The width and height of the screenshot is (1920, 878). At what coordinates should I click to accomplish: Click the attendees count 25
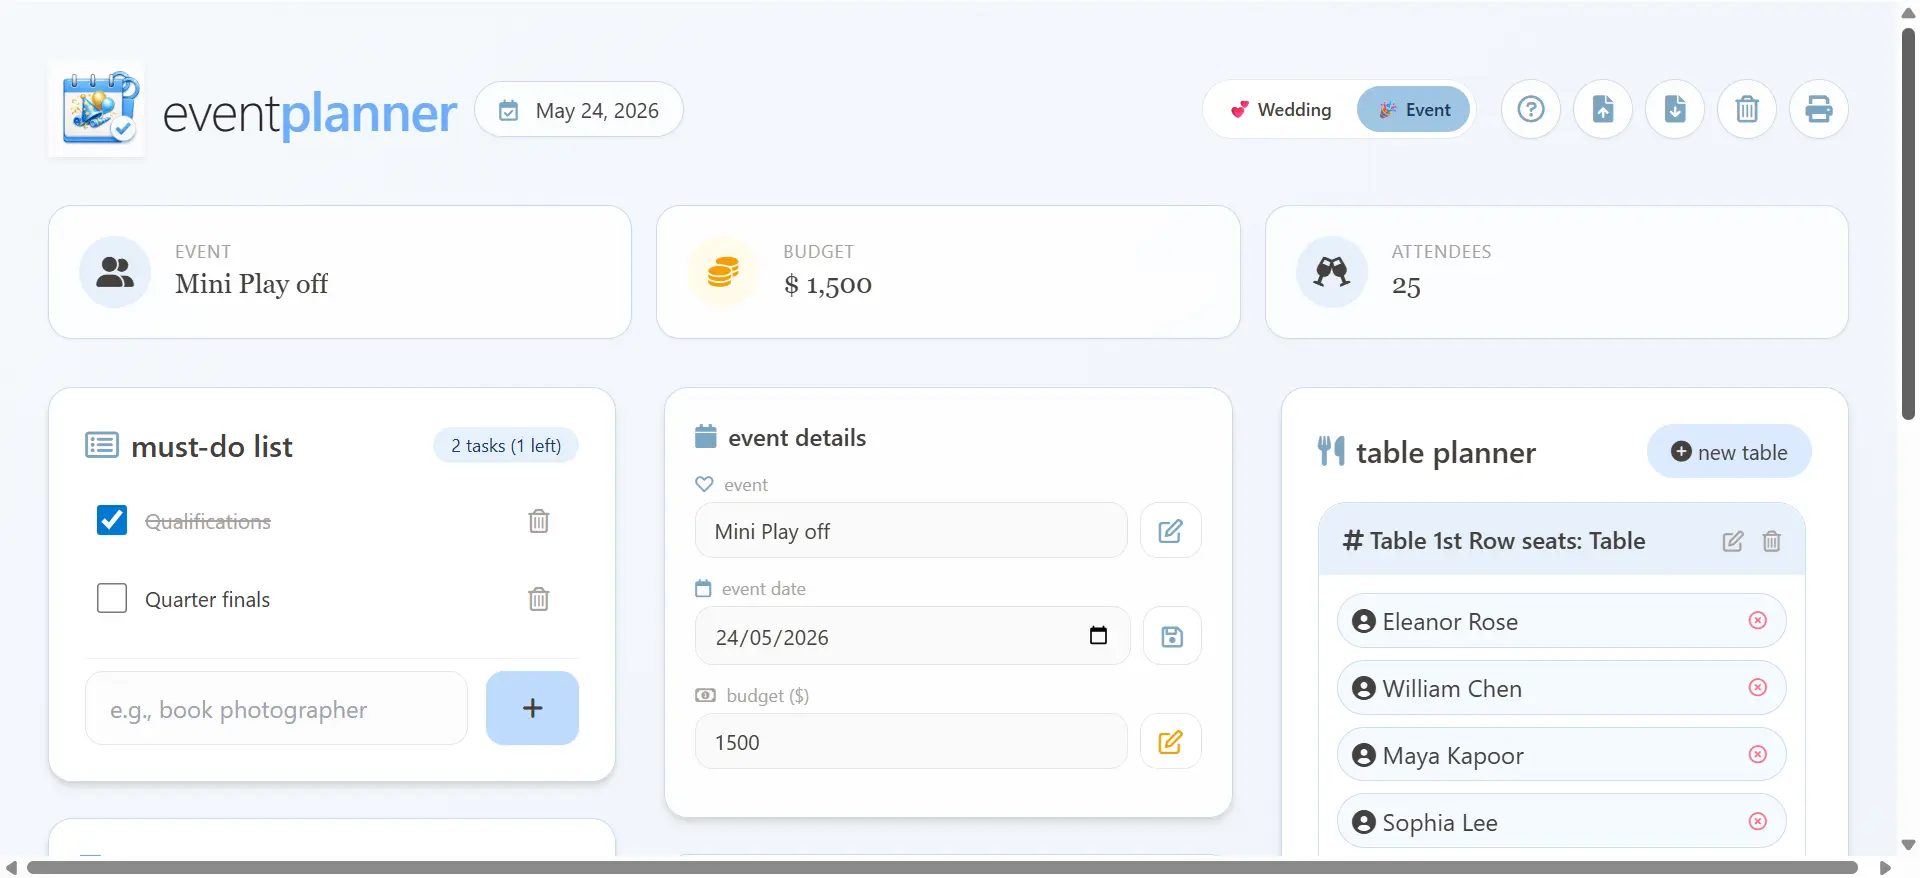click(x=1406, y=286)
